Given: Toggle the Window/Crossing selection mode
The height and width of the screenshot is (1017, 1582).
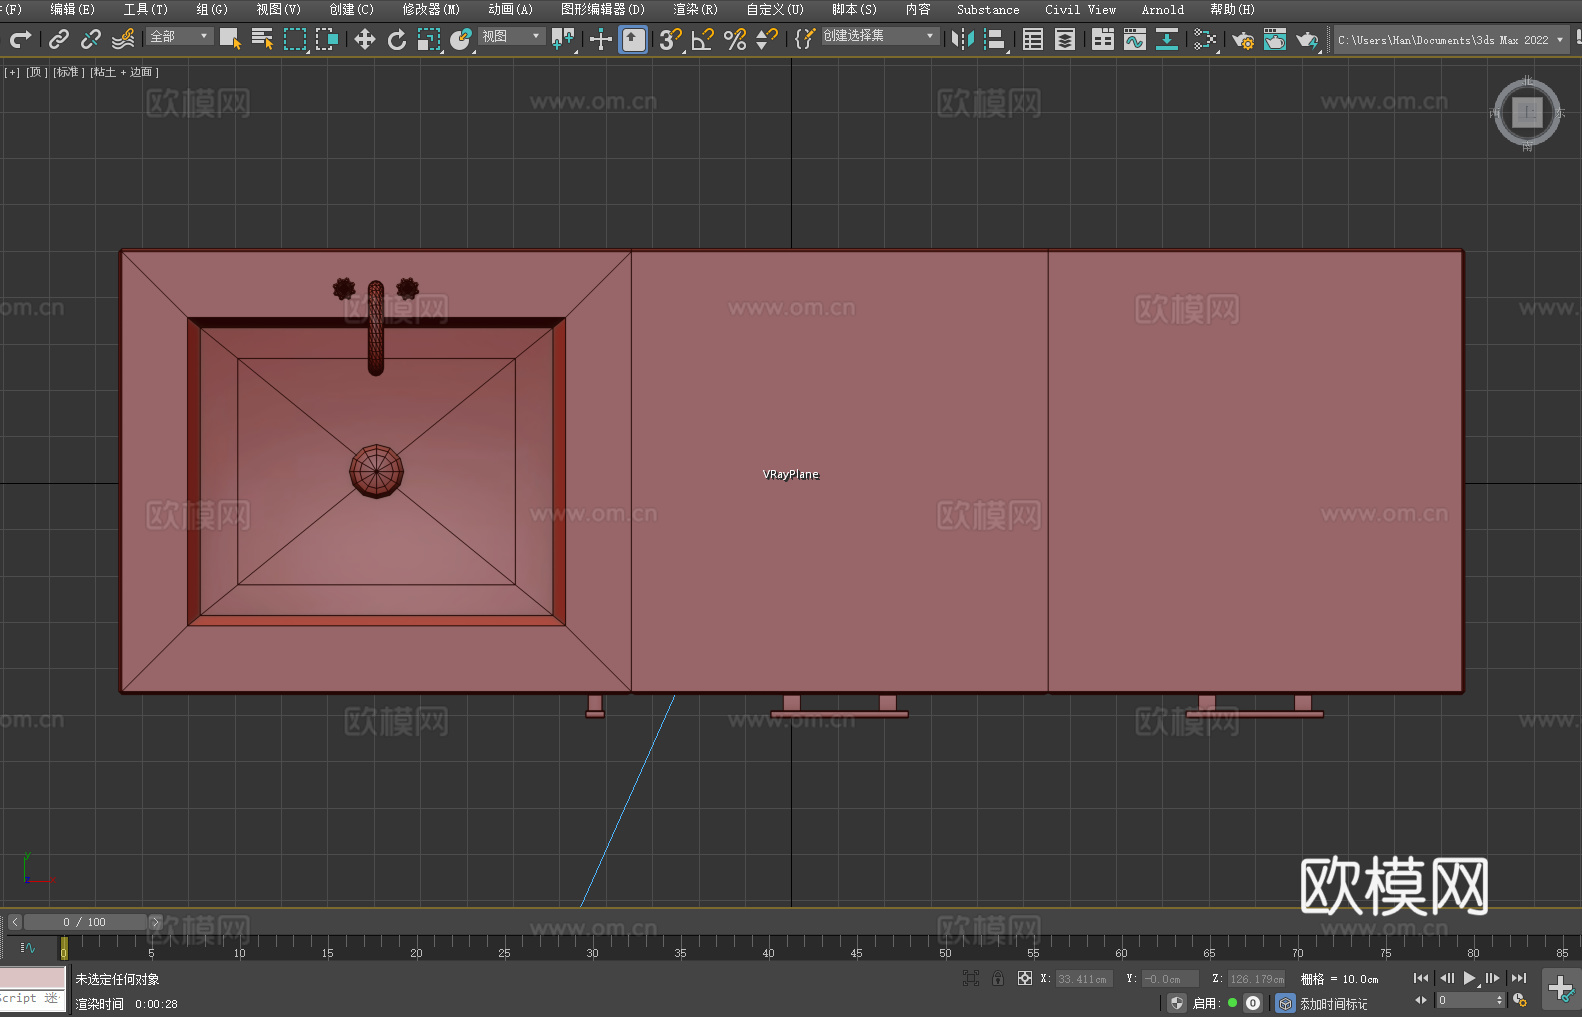Looking at the screenshot, I should pos(327,39).
